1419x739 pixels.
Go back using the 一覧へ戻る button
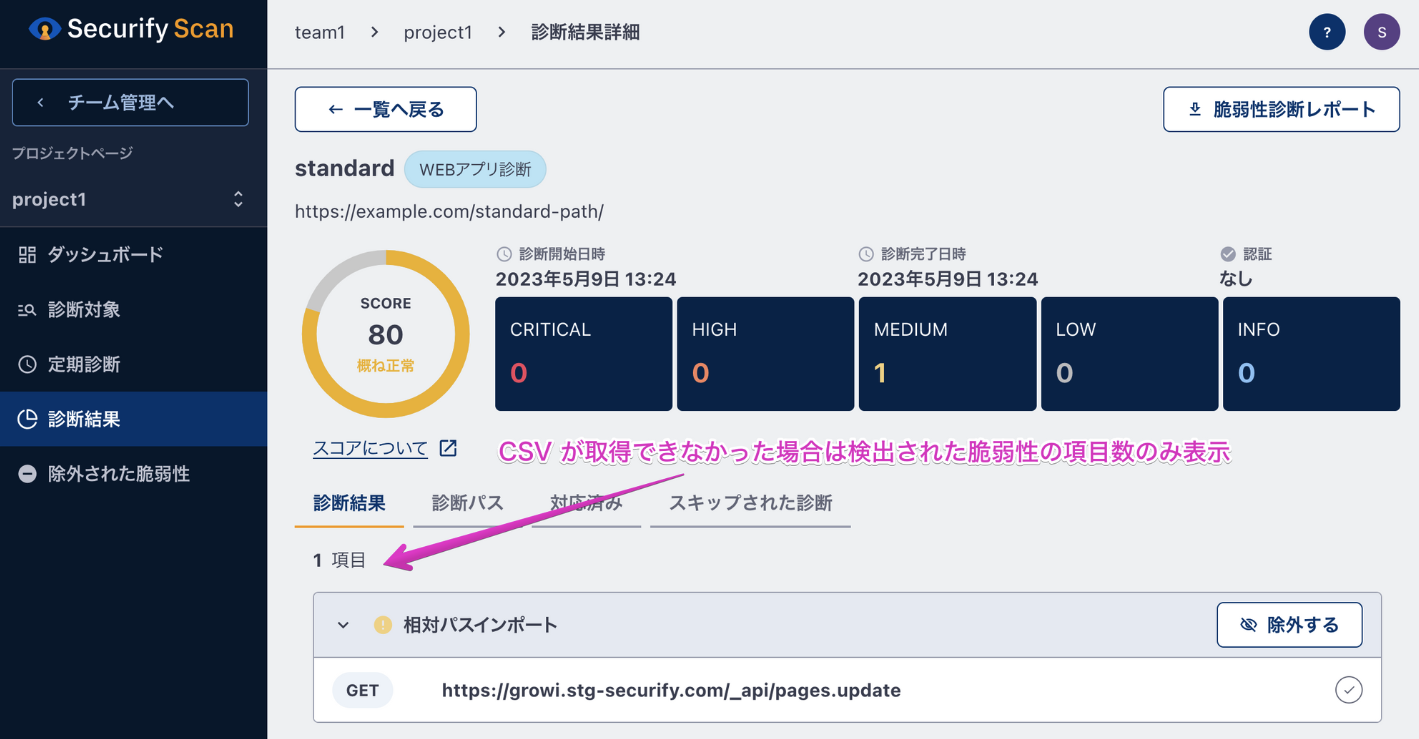(x=385, y=109)
